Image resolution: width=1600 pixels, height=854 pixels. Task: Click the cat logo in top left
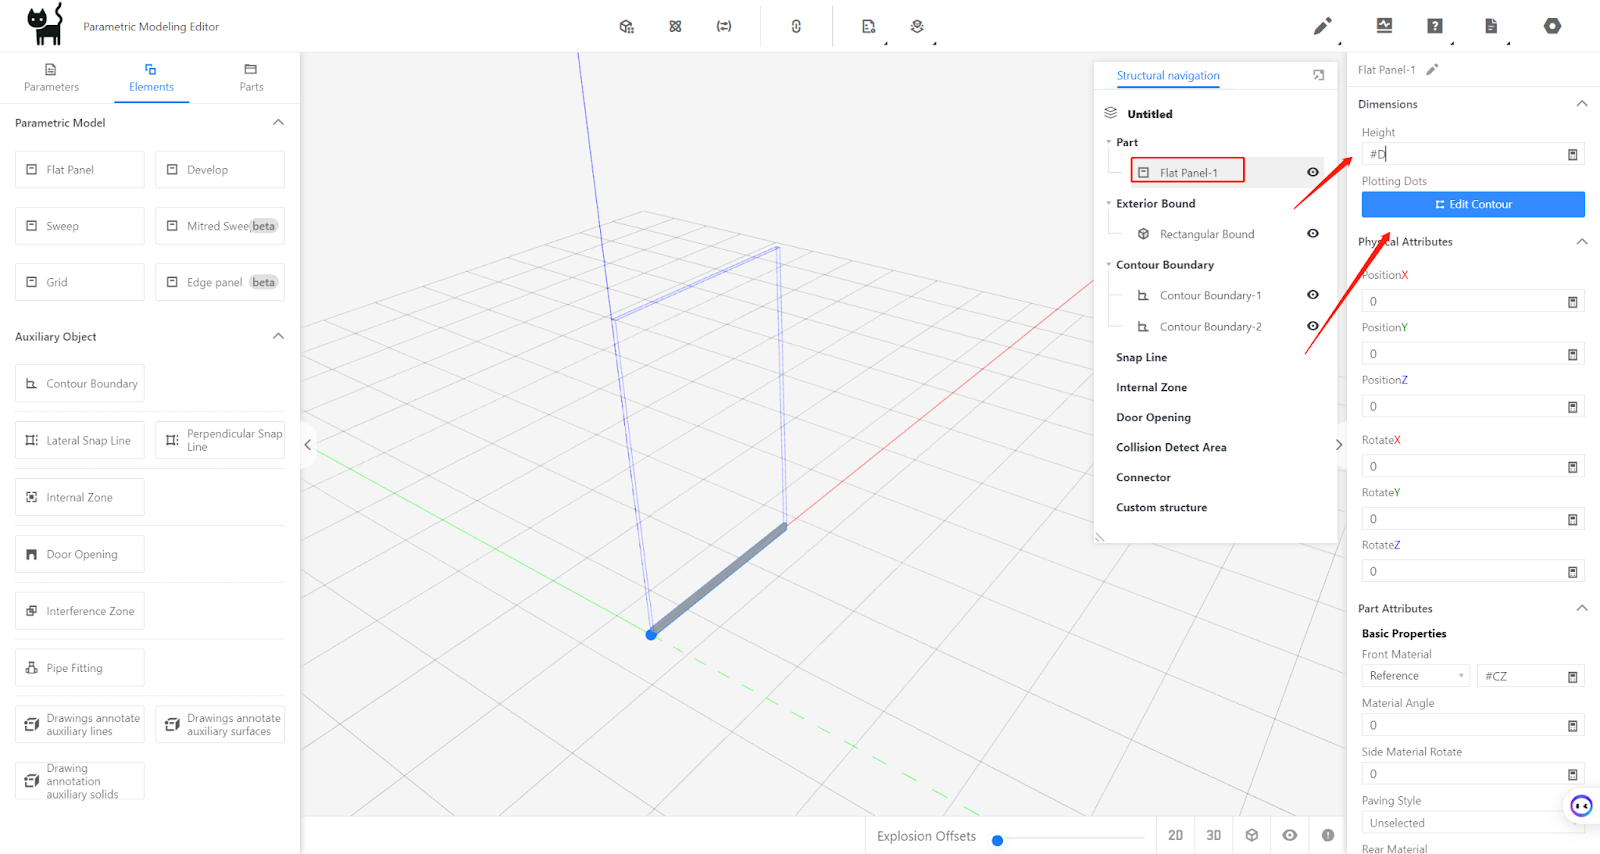(45, 24)
